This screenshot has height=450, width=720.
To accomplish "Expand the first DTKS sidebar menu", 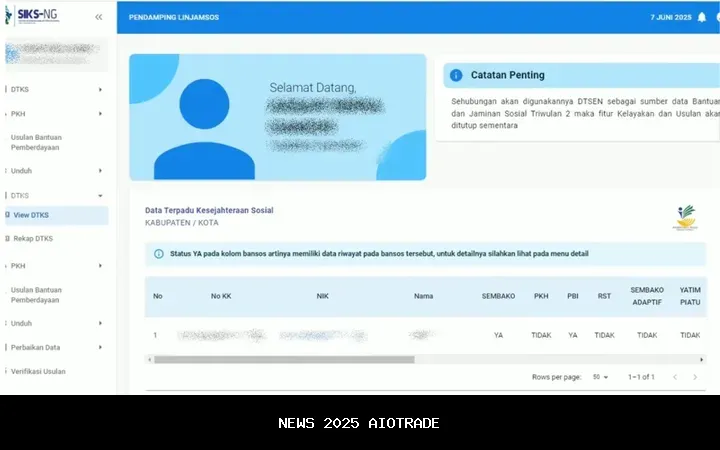I will click(x=56, y=89).
